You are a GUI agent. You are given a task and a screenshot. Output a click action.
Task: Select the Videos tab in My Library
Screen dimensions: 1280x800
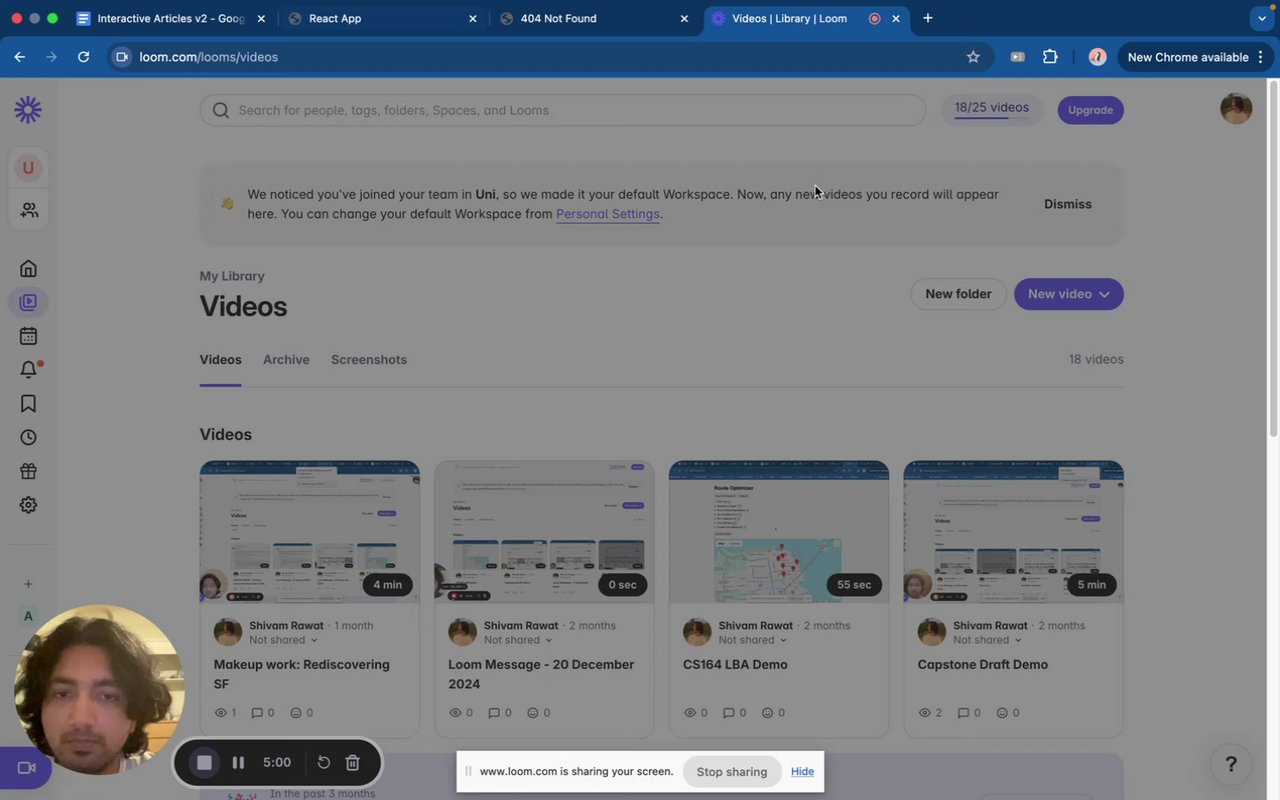220,360
